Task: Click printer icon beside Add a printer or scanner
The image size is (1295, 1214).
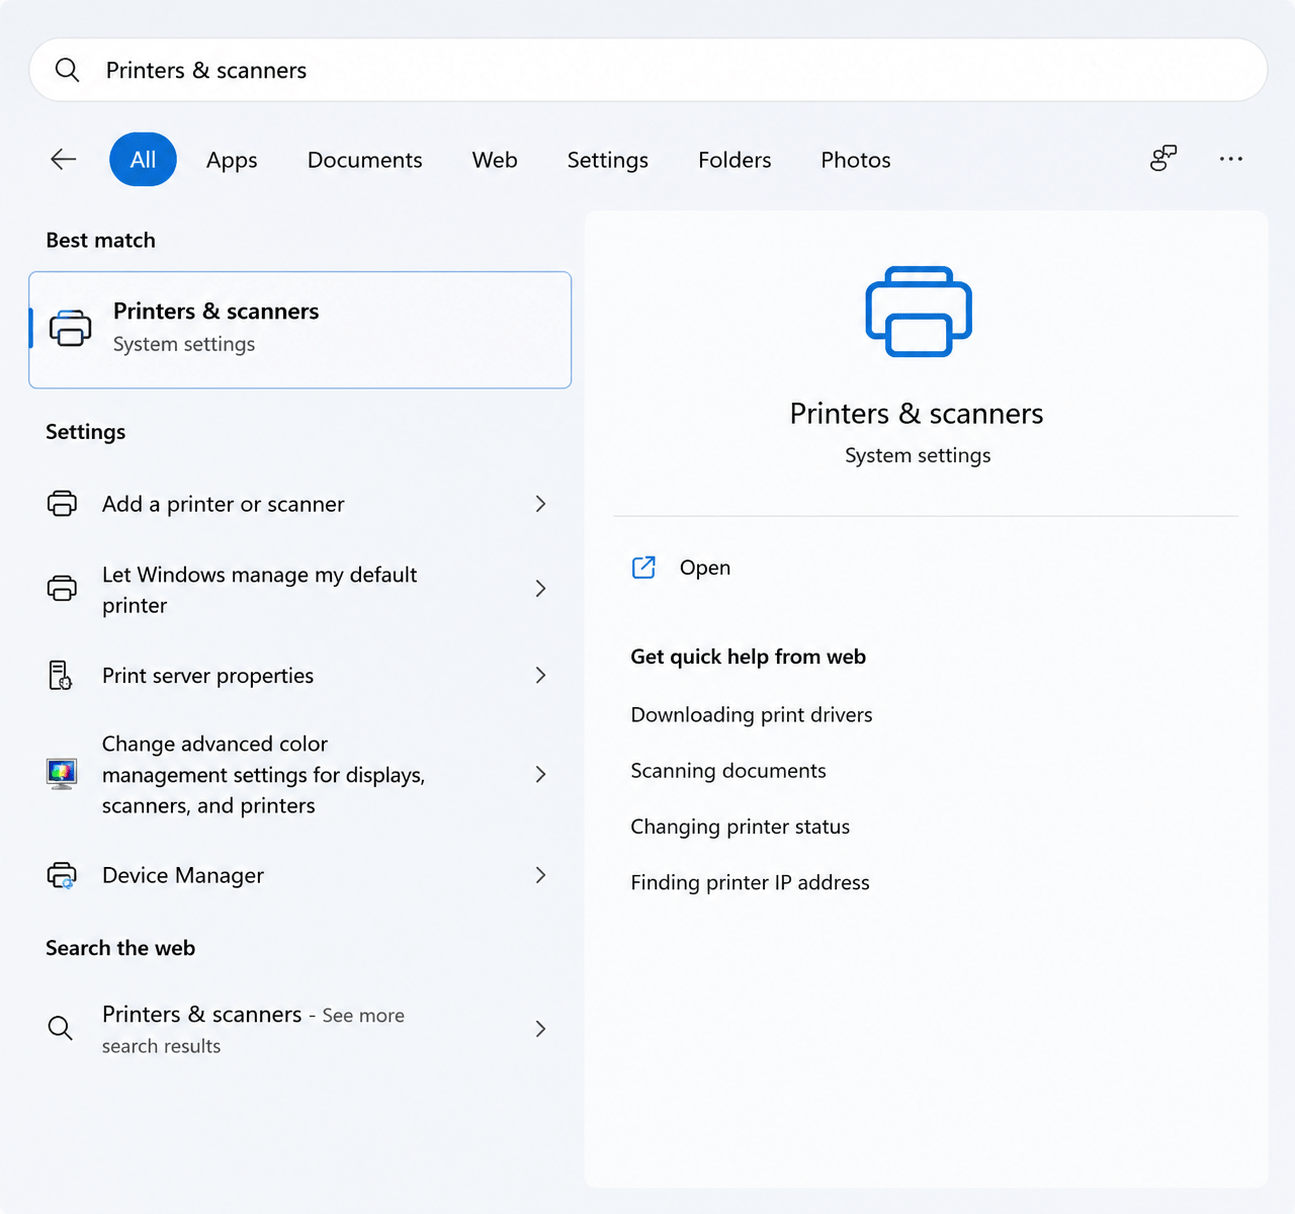Action: click(x=62, y=503)
